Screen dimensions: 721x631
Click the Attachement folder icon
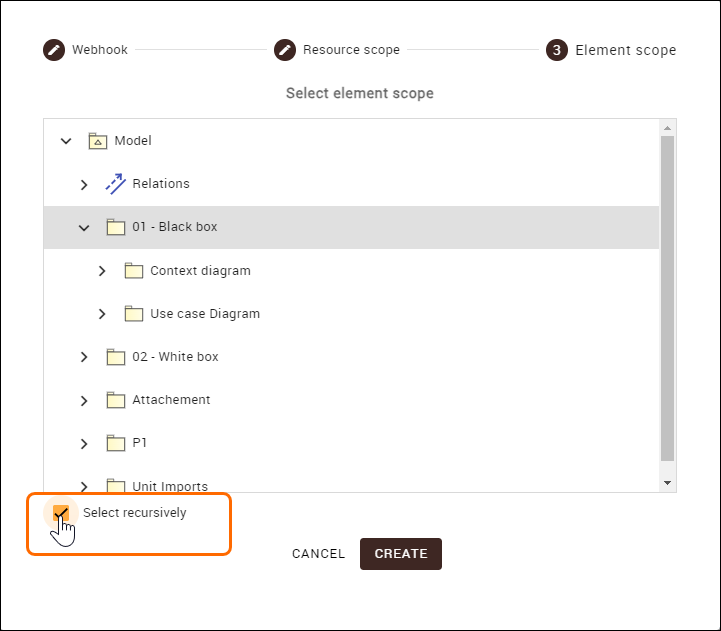click(115, 400)
